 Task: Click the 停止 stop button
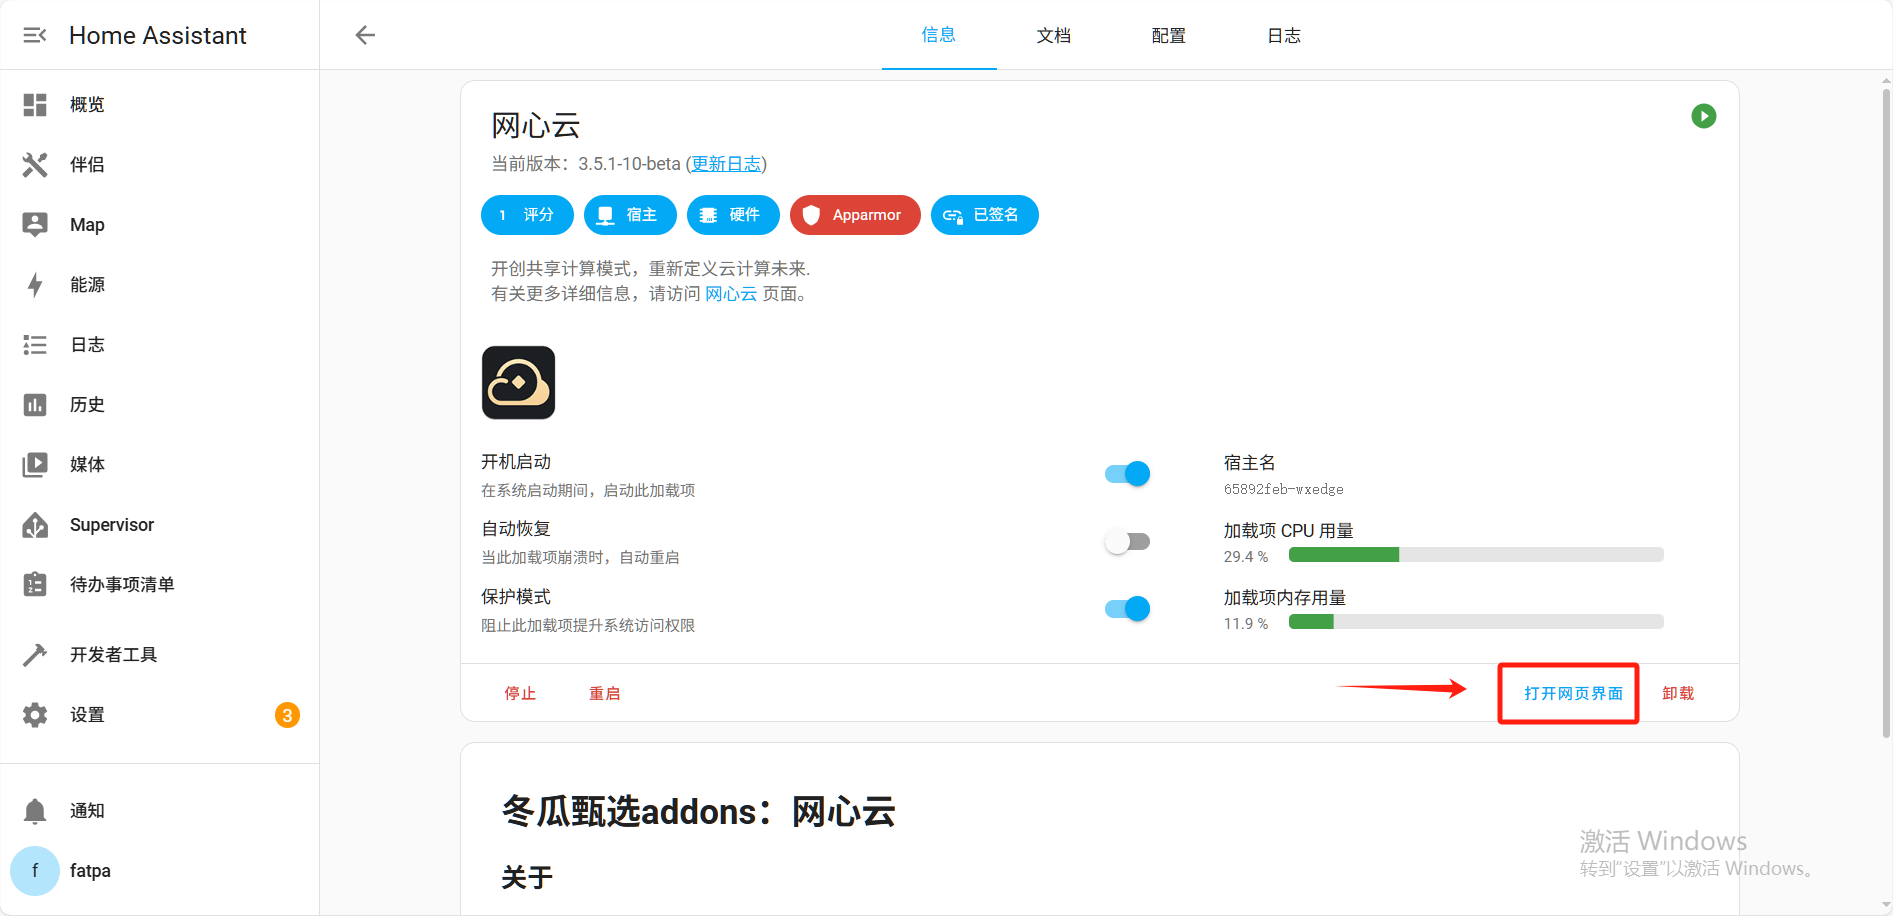[x=520, y=693]
